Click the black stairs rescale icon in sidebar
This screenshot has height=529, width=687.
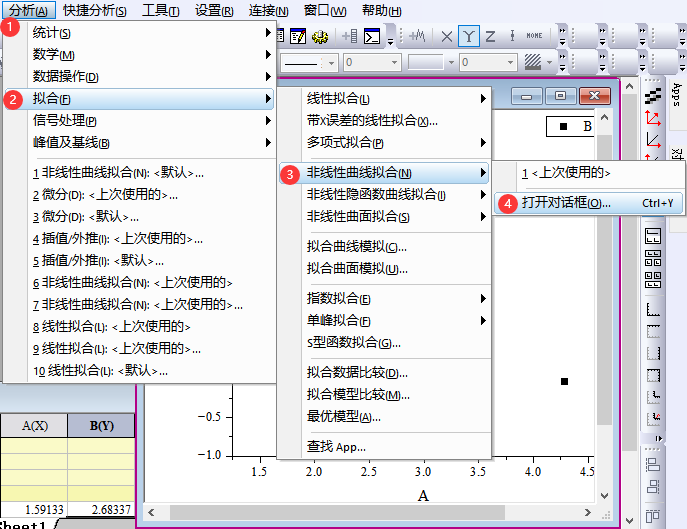coord(653,96)
